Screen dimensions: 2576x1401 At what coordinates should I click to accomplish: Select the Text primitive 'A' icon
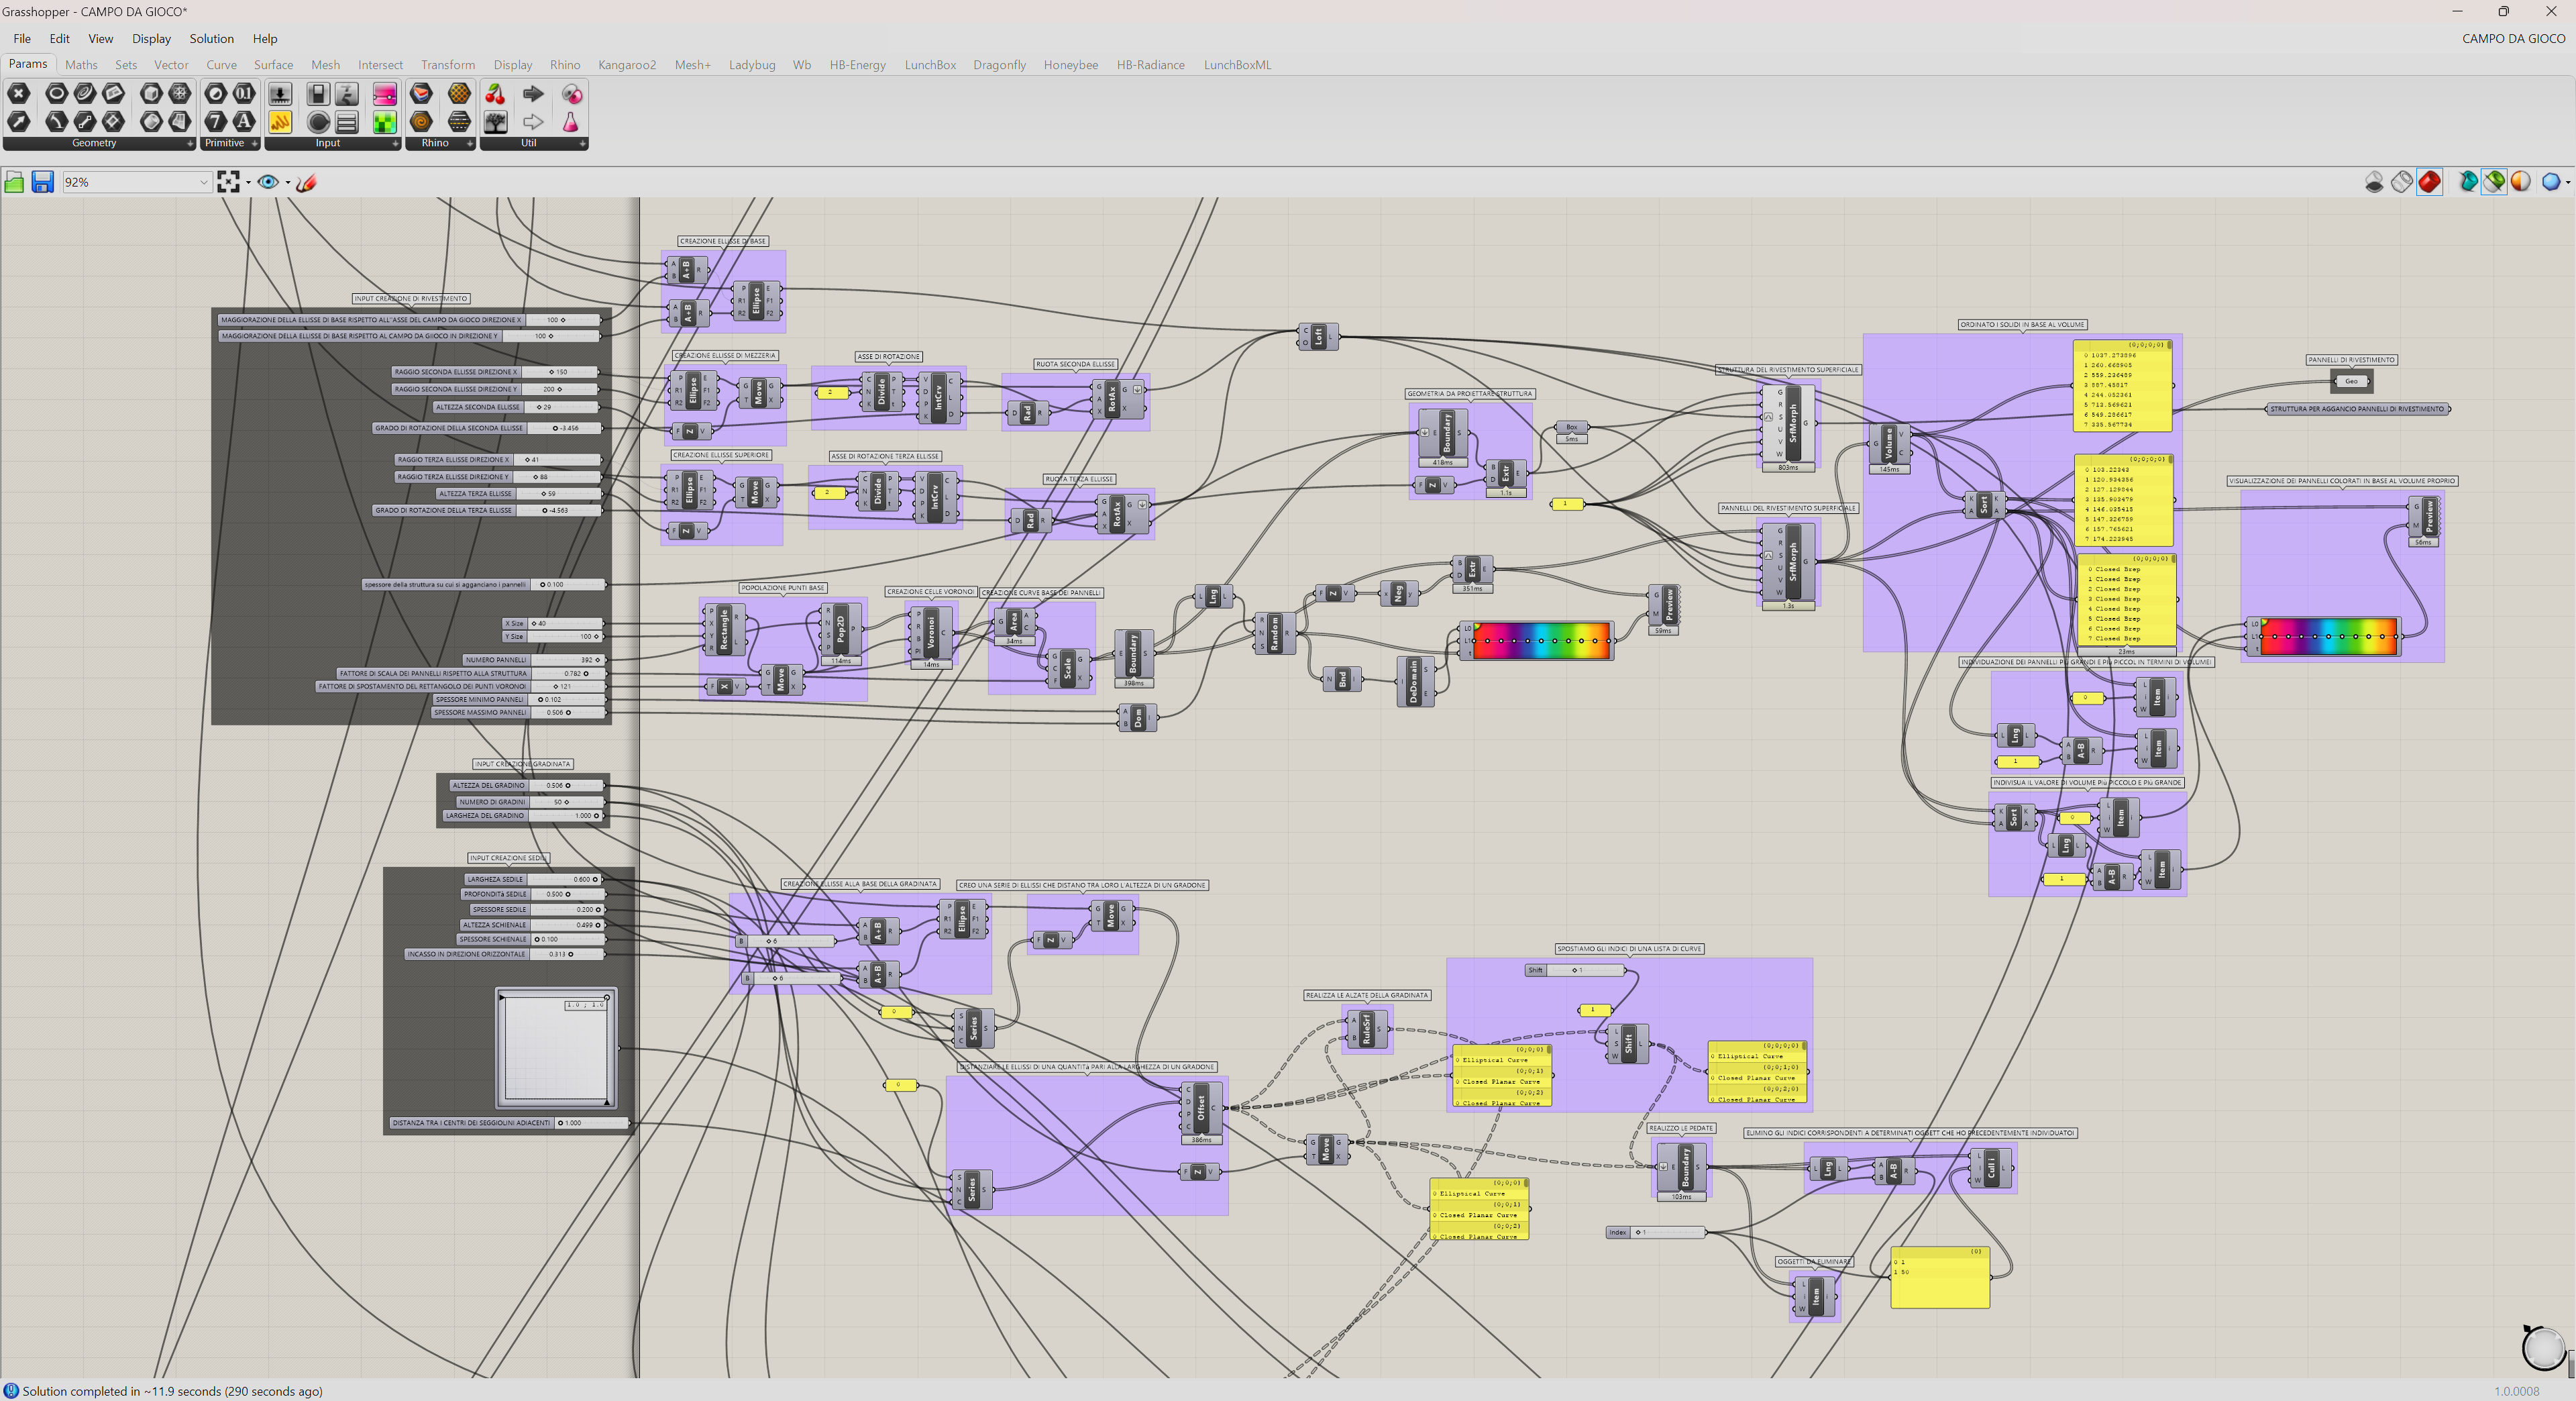coord(243,122)
